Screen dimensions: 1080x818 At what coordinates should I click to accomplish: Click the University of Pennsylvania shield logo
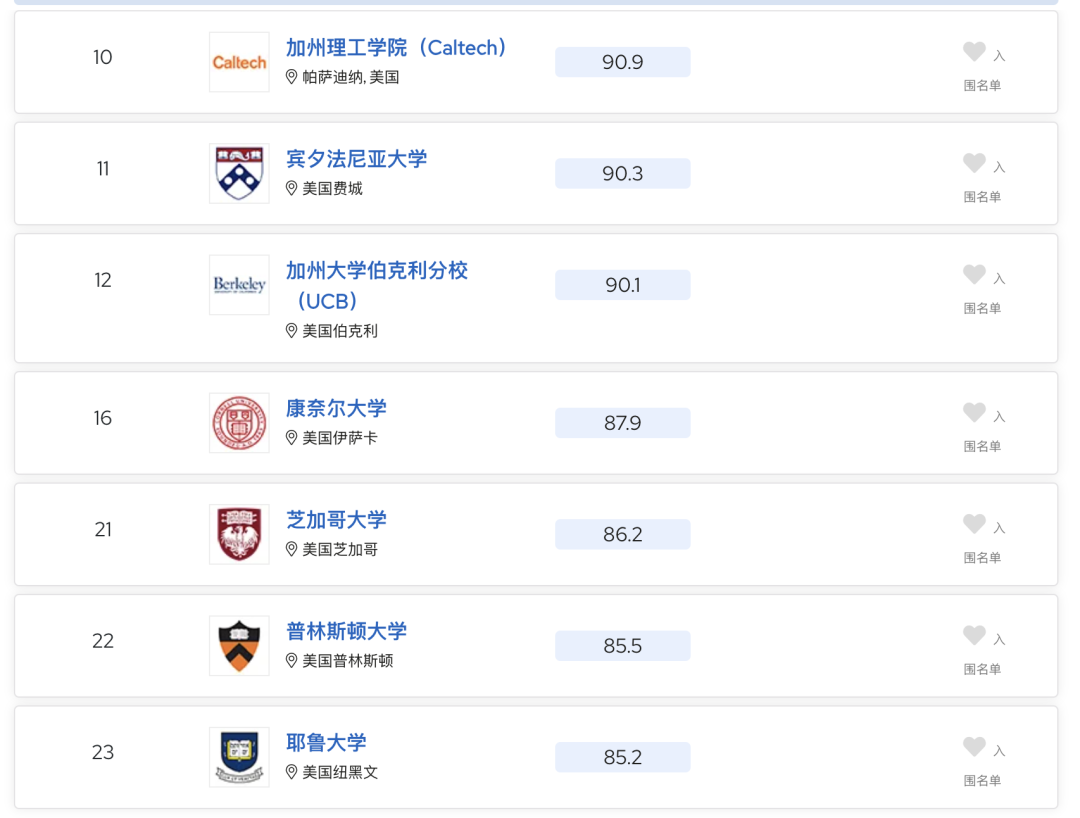[x=239, y=174]
